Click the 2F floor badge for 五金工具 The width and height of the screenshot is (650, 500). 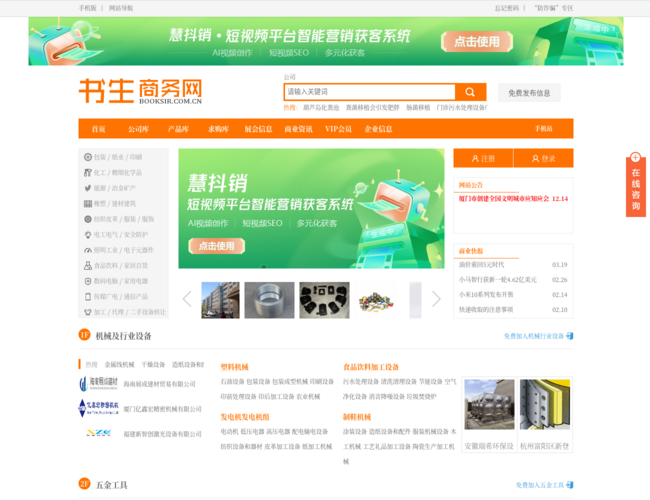tap(85, 484)
